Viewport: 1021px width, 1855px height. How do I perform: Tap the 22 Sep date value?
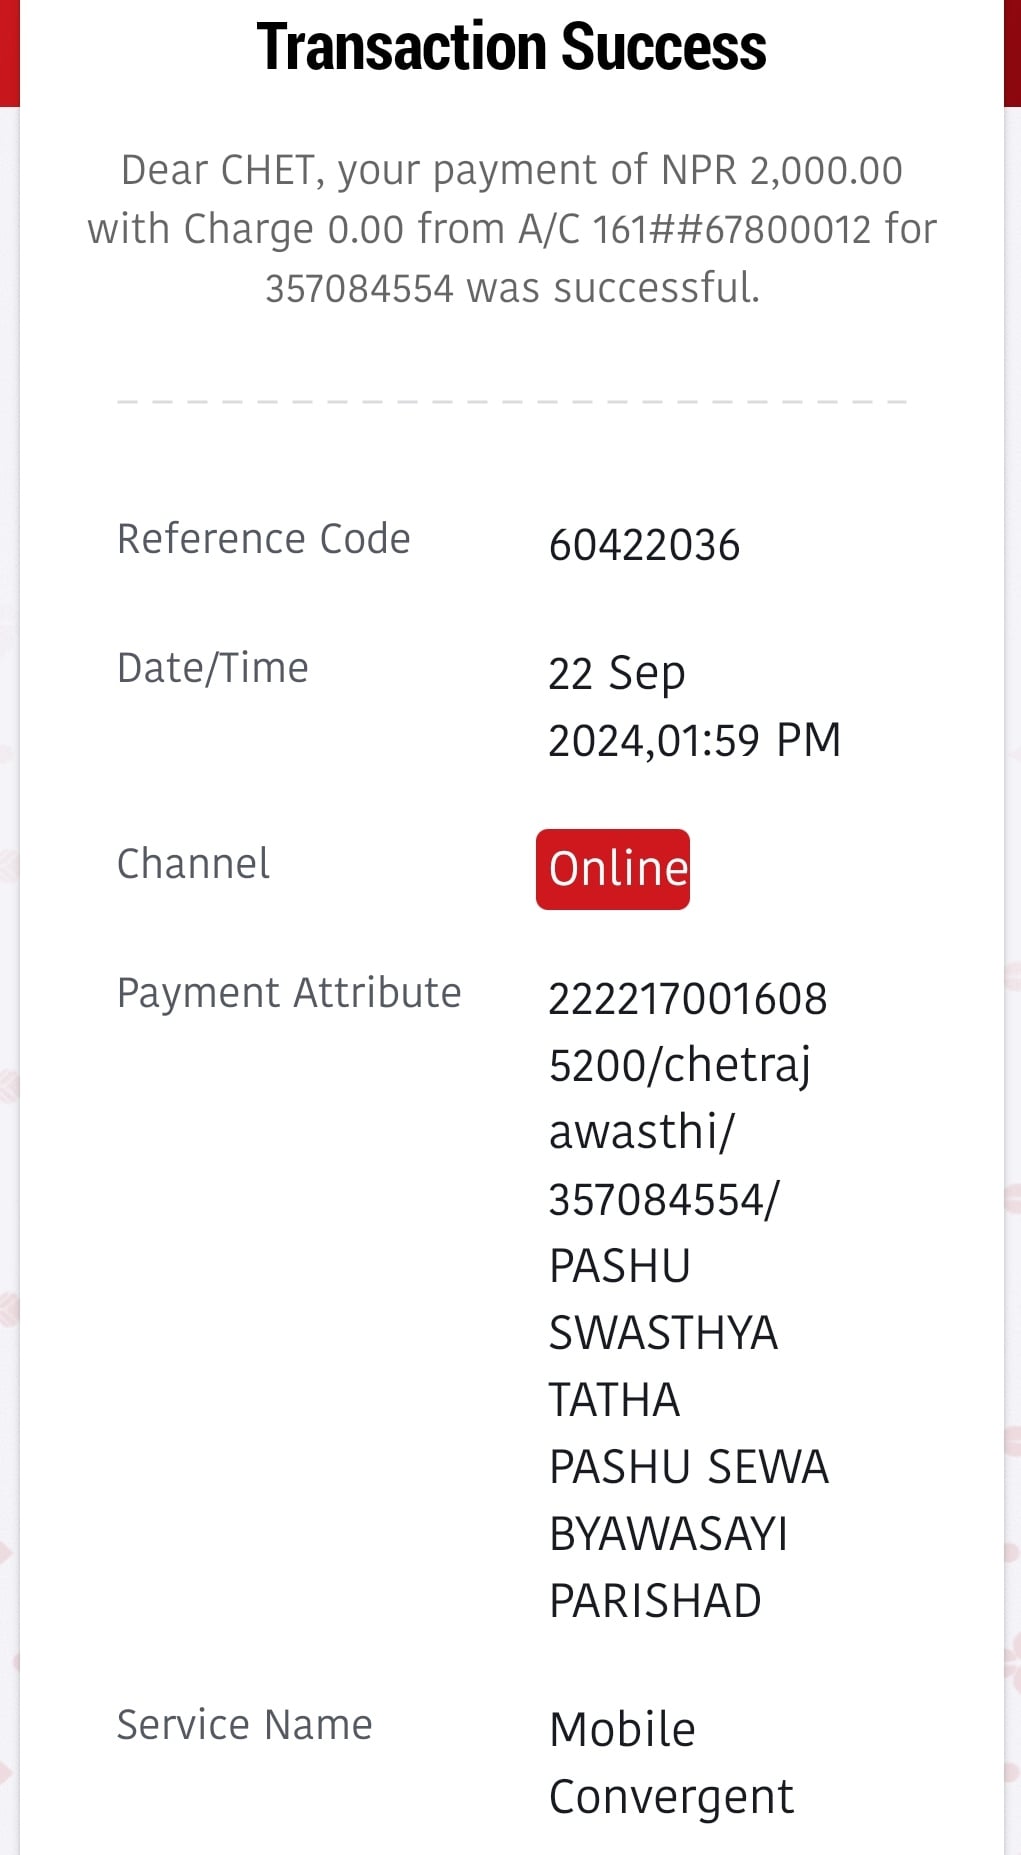(617, 674)
